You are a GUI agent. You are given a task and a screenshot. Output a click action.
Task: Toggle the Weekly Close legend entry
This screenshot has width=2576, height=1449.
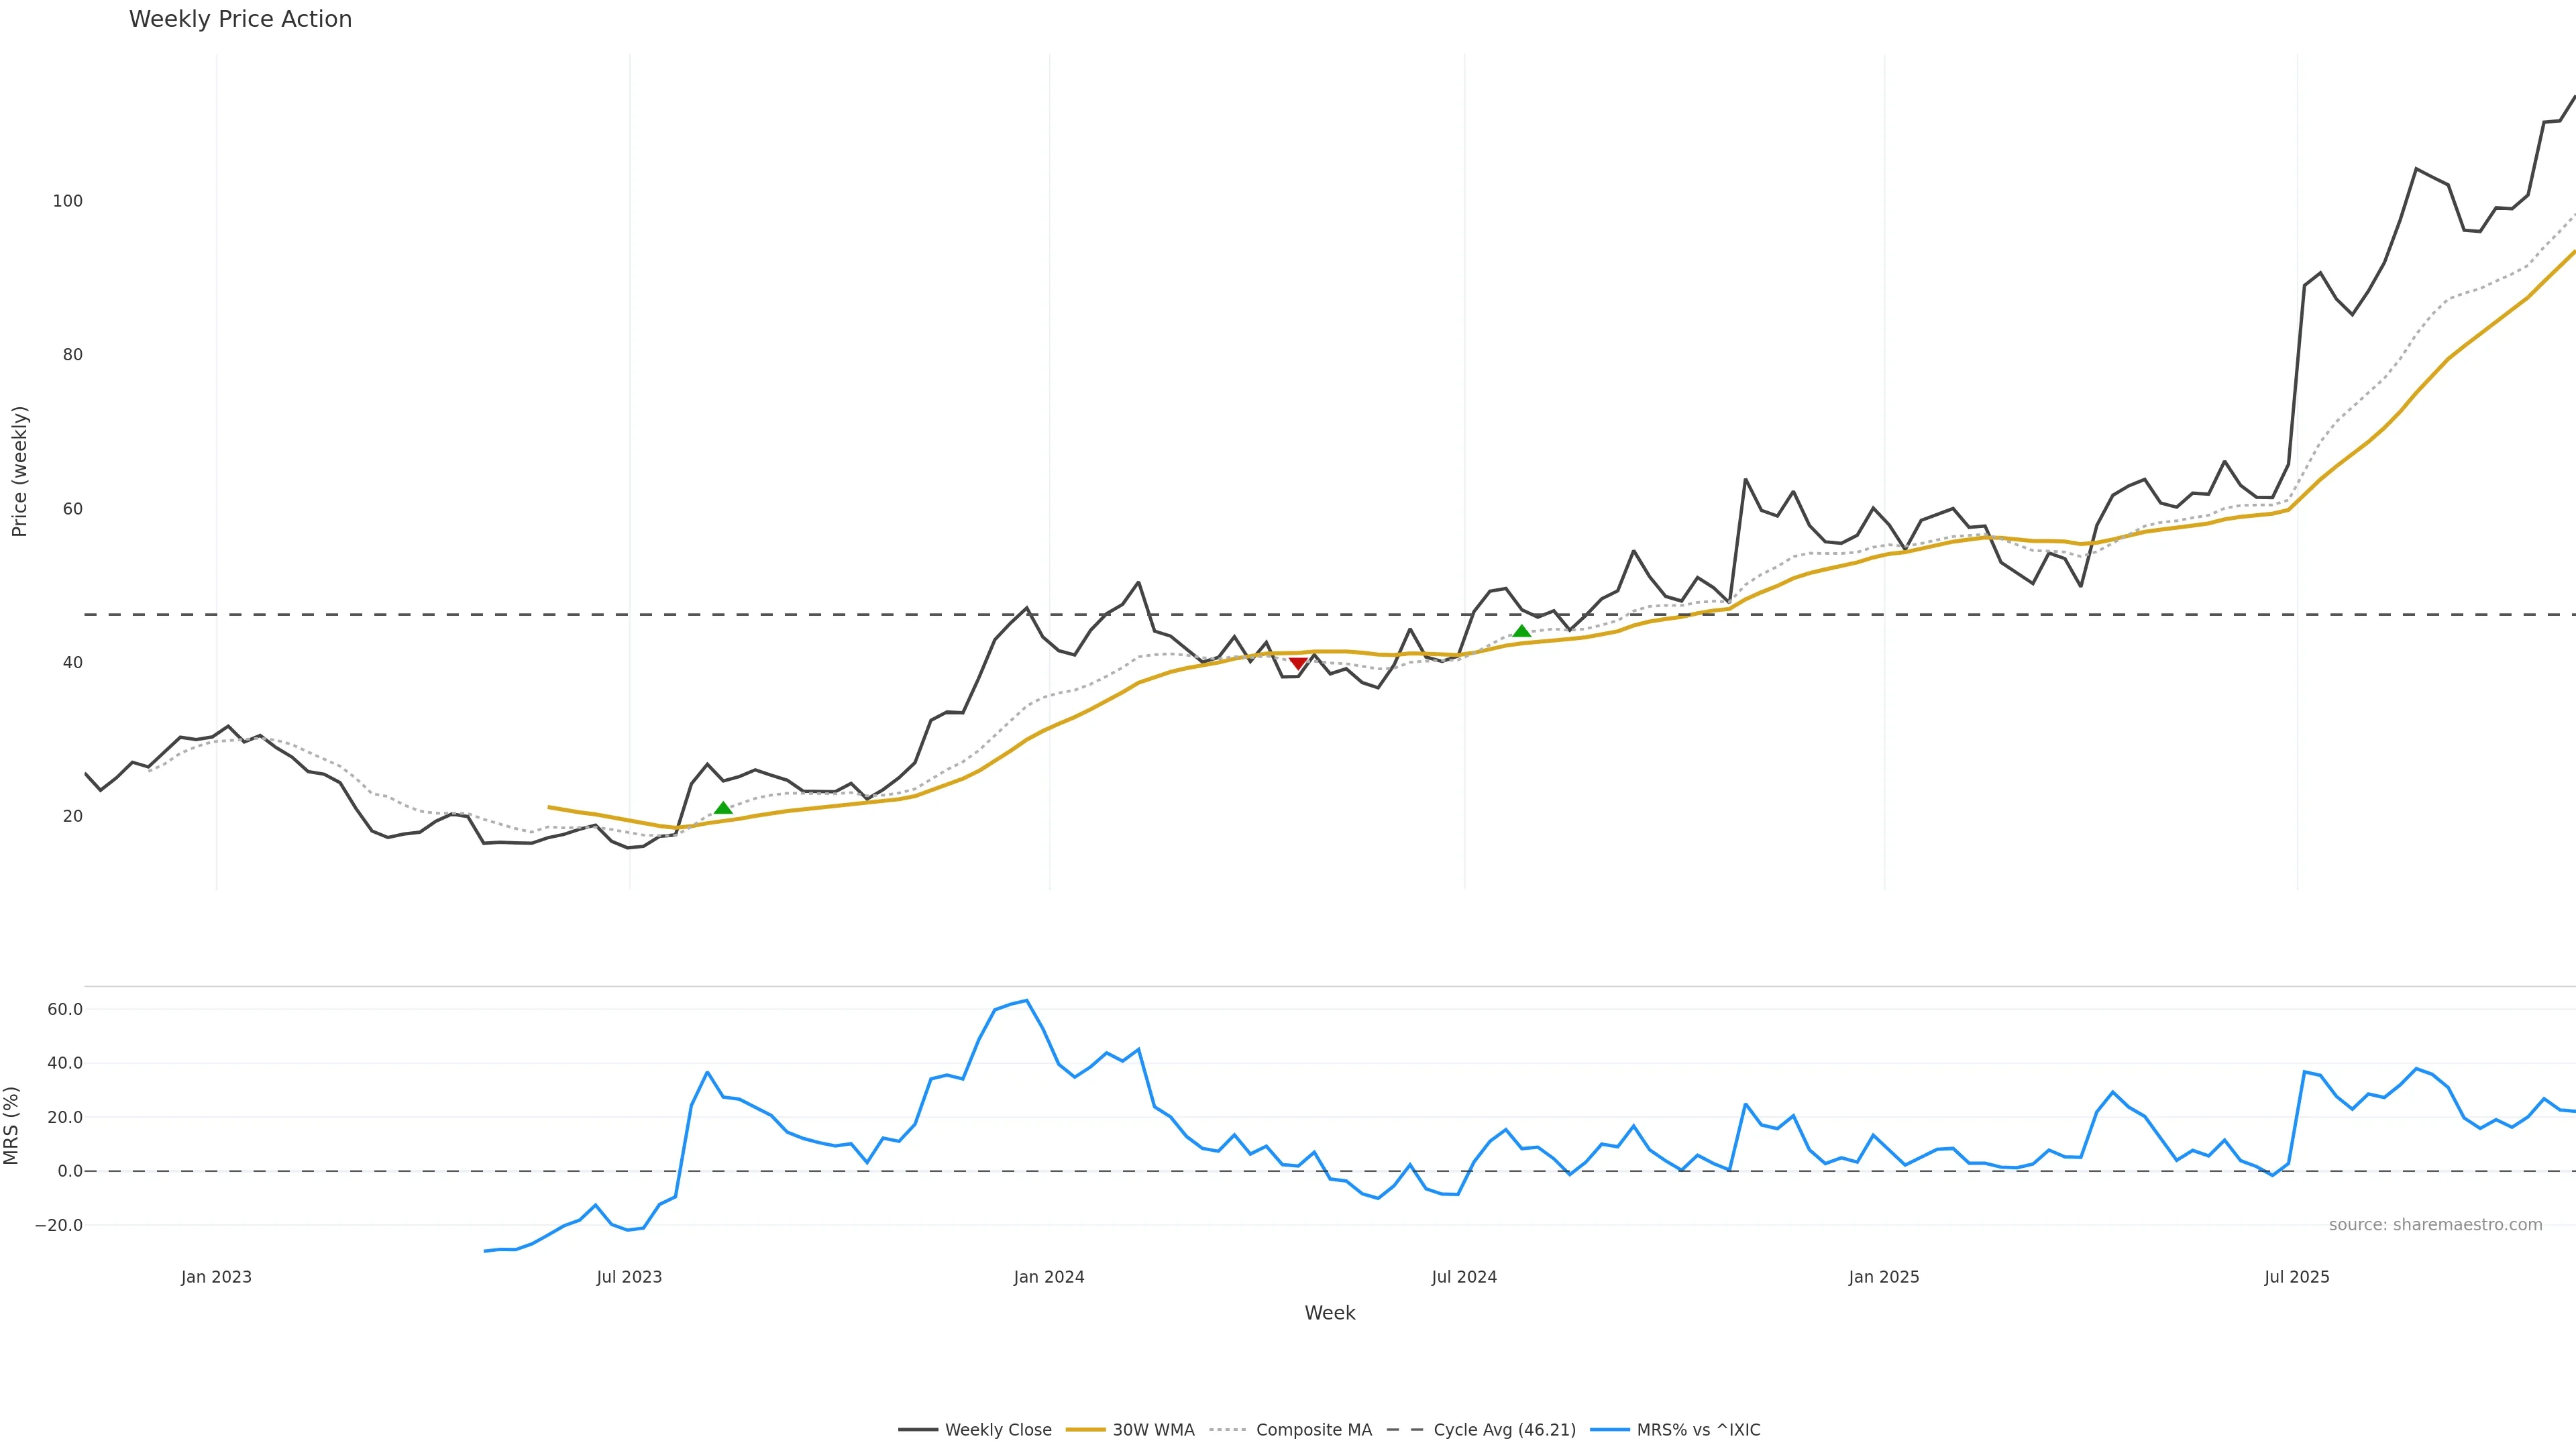[x=997, y=1430]
